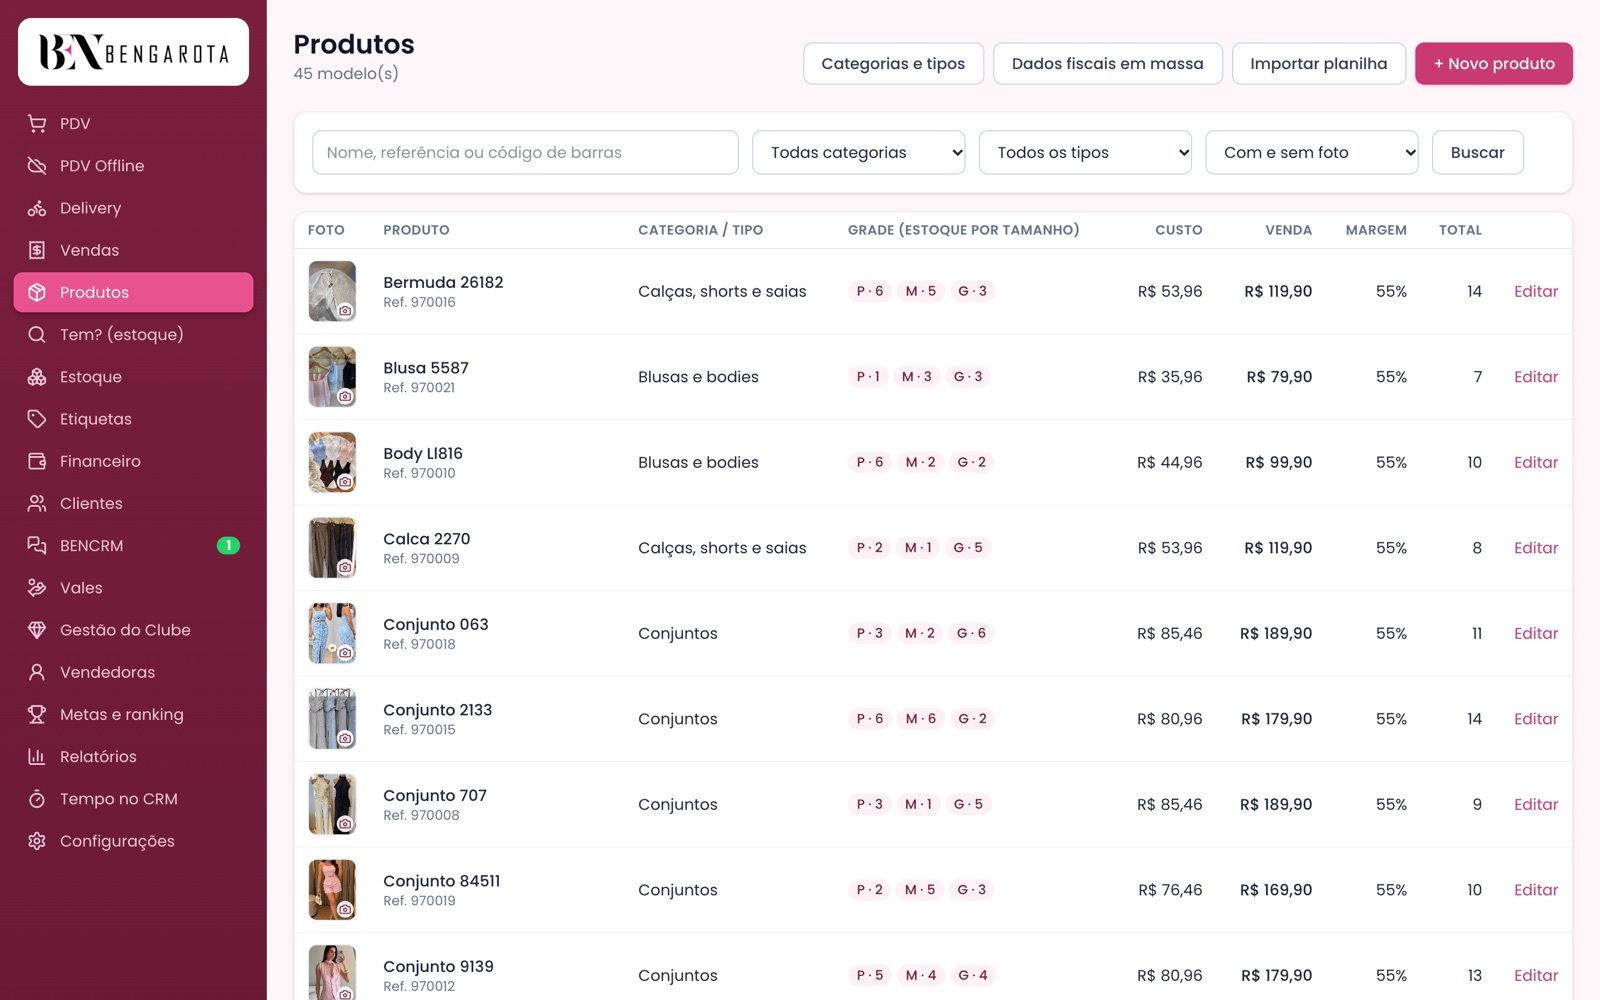This screenshot has width=1600, height=1000.
Task: Expand the Com e sem foto dropdown
Action: (1312, 152)
